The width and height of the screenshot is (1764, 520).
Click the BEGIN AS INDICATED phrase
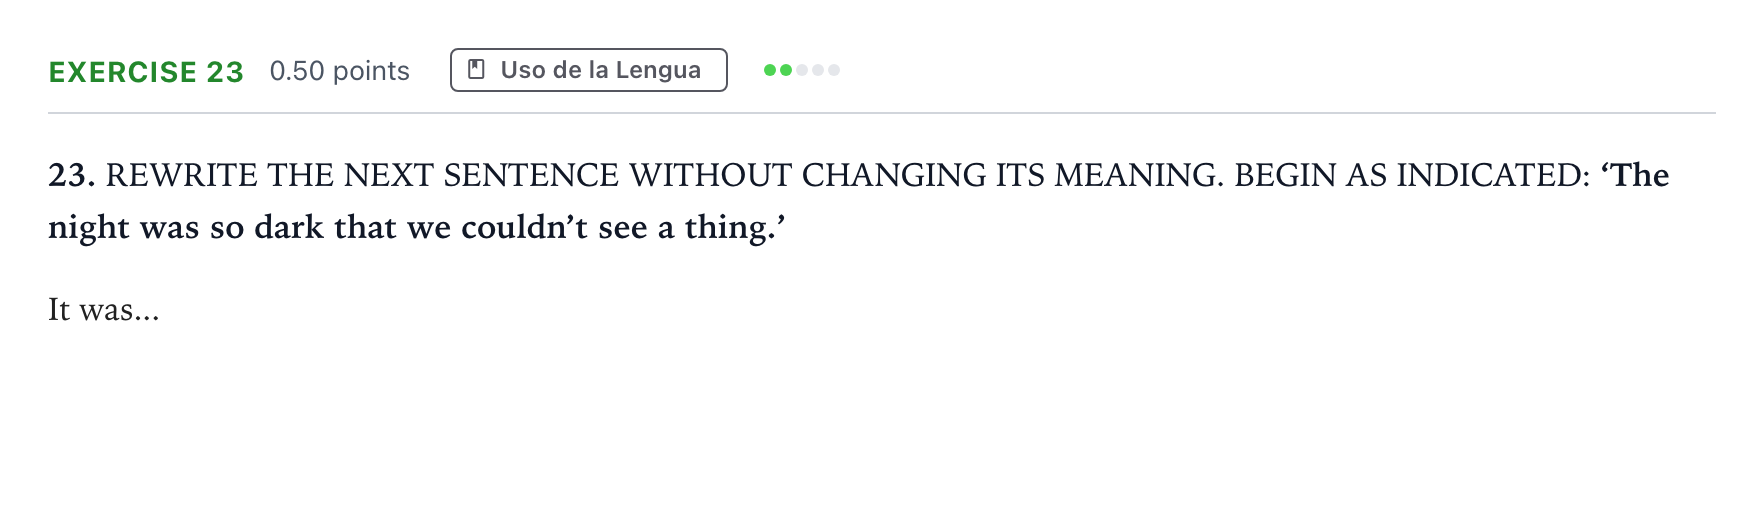[1412, 175]
